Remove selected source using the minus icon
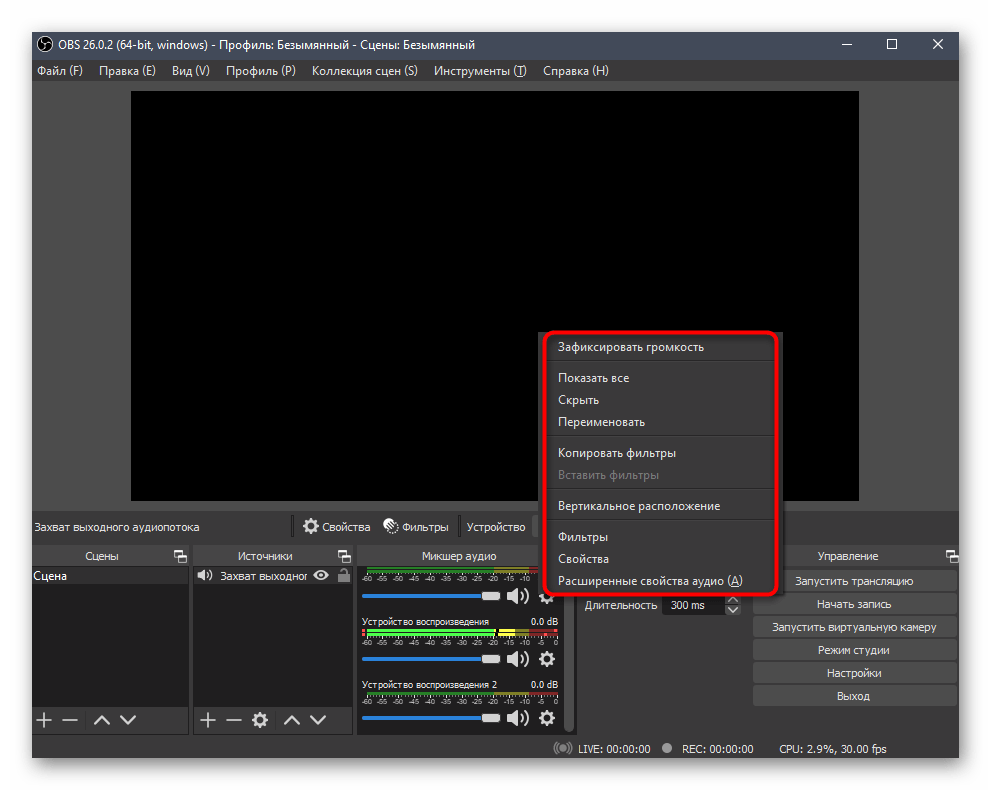Image resolution: width=991 pixels, height=790 pixels. tap(233, 720)
